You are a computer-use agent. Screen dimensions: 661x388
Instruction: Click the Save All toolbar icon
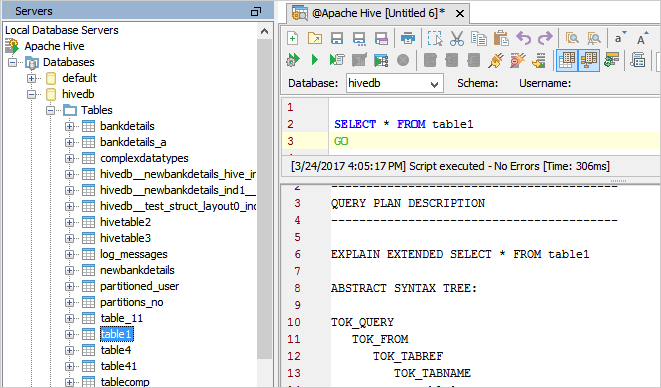click(x=381, y=38)
